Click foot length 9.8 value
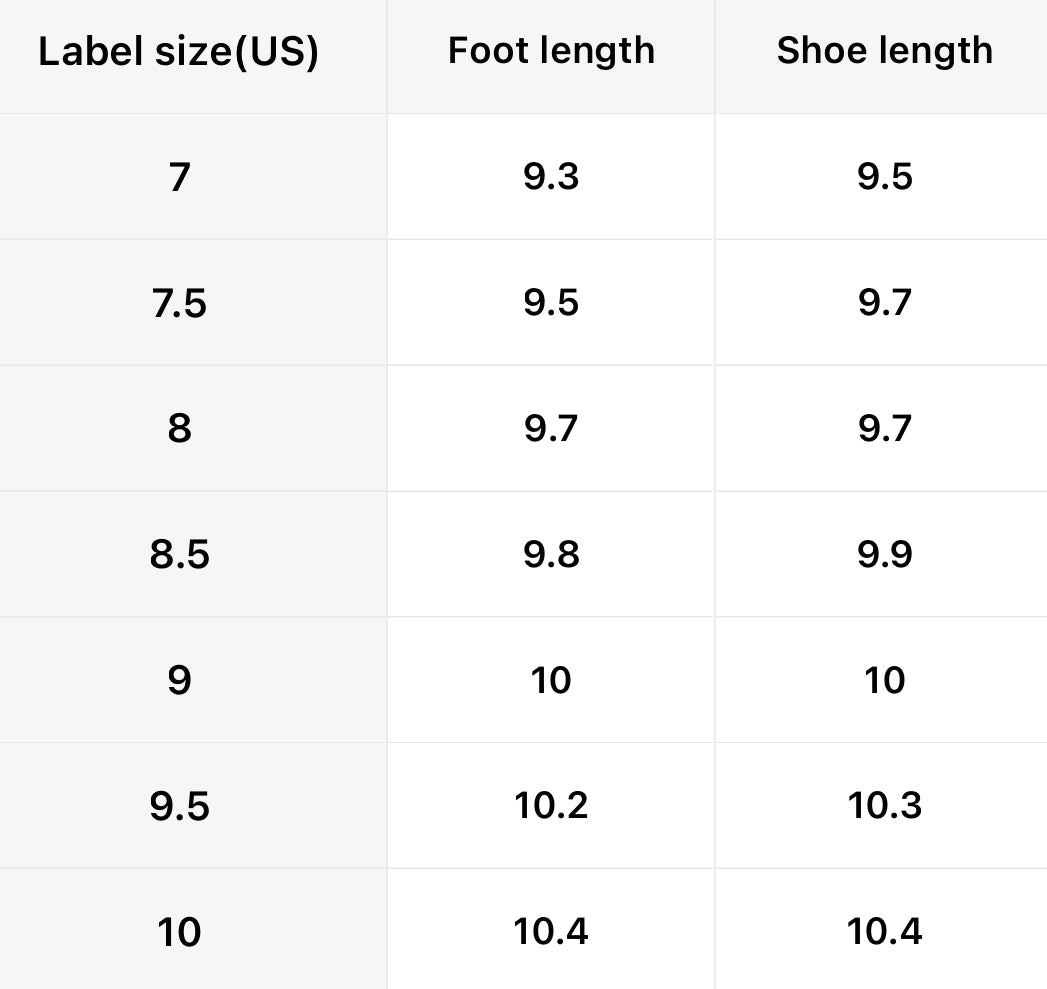 (x=551, y=554)
